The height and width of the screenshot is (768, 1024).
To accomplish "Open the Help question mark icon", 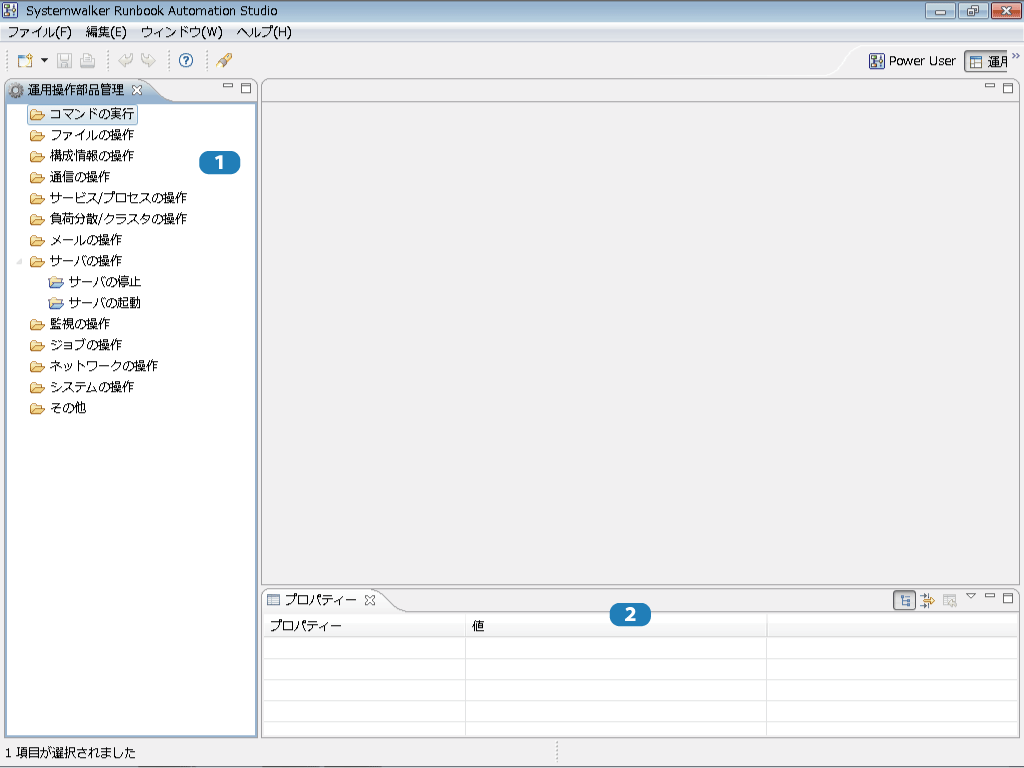I will pyautogui.click(x=186, y=61).
